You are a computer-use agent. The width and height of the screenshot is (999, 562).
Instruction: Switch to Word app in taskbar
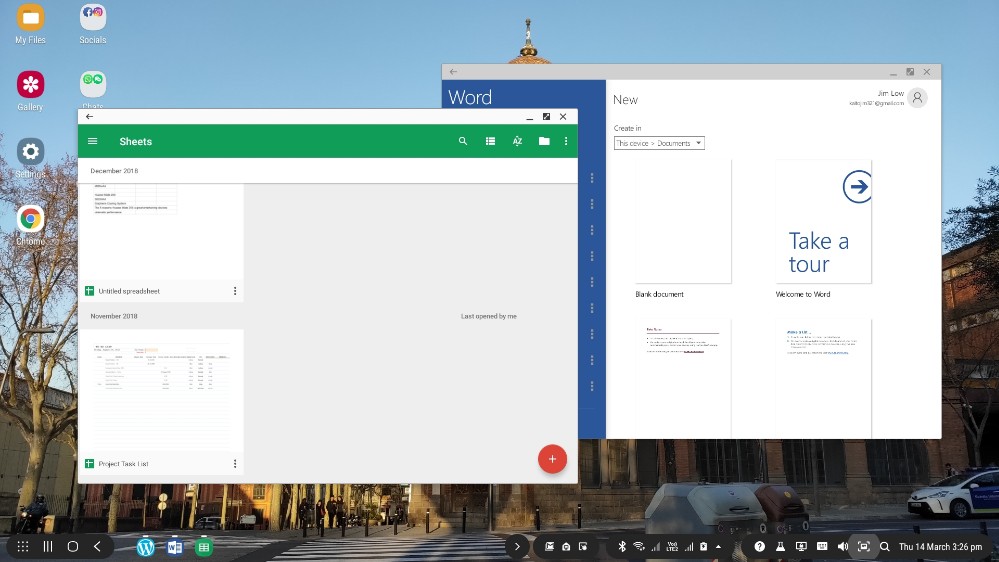[x=175, y=547]
